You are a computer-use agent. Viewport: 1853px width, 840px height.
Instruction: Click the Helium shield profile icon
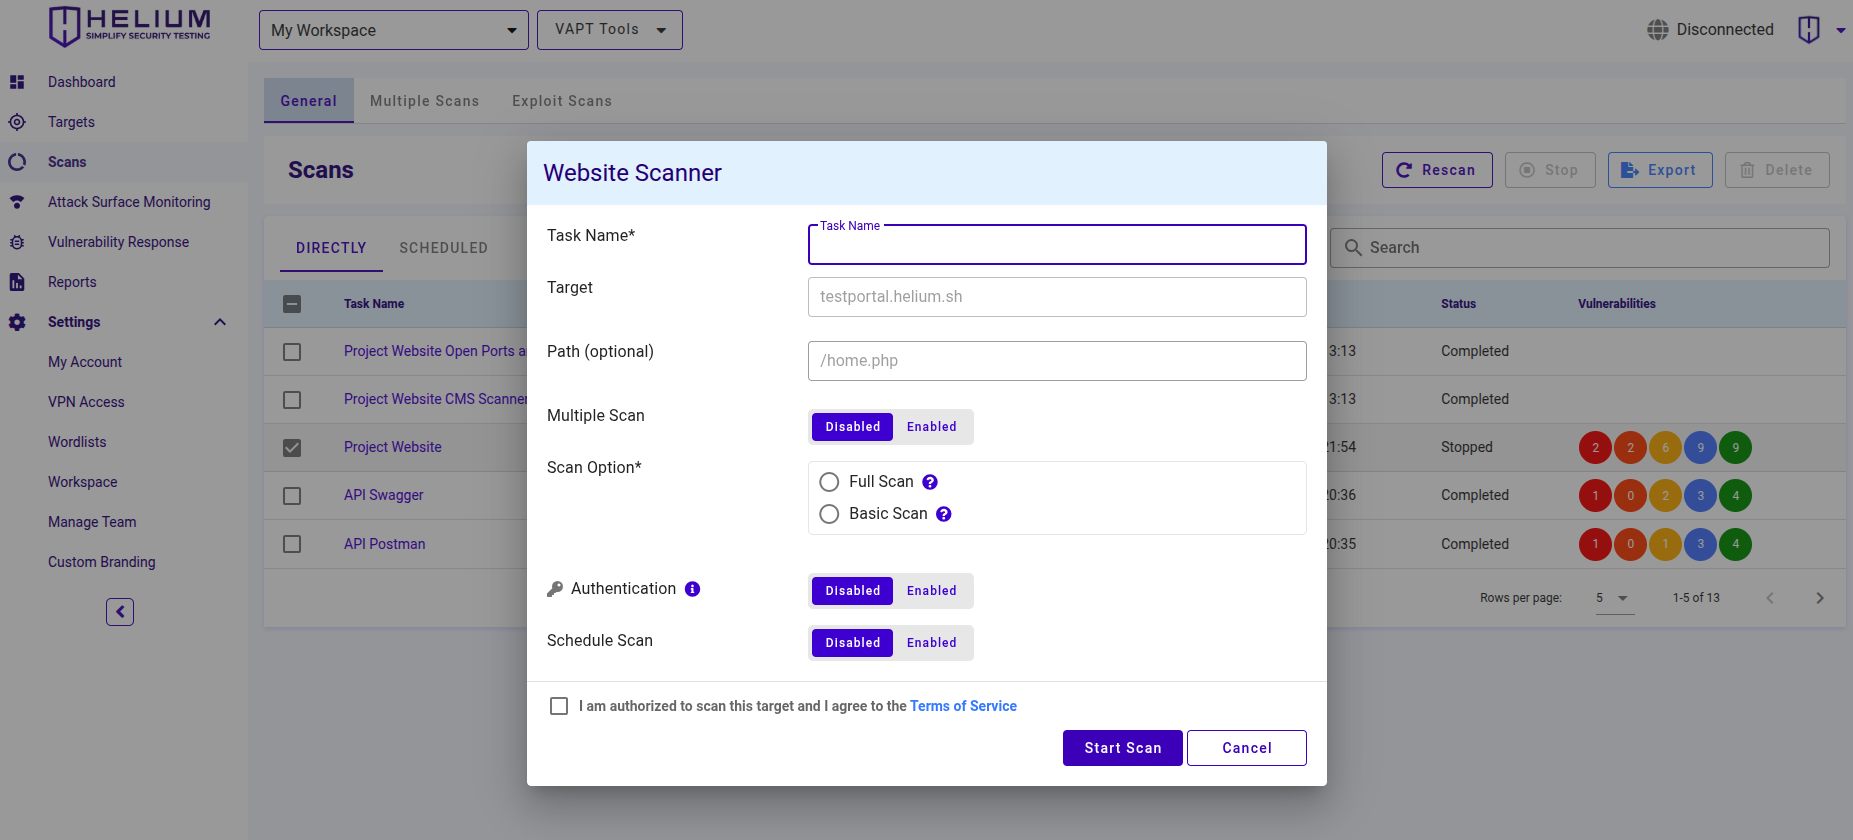pyautogui.click(x=1808, y=30)
